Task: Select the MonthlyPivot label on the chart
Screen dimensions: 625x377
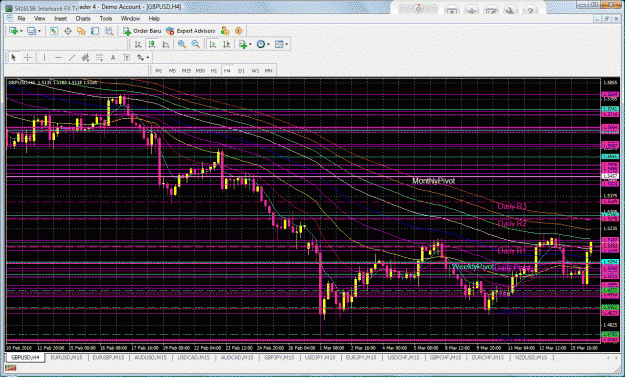Action: pos(434,181)
